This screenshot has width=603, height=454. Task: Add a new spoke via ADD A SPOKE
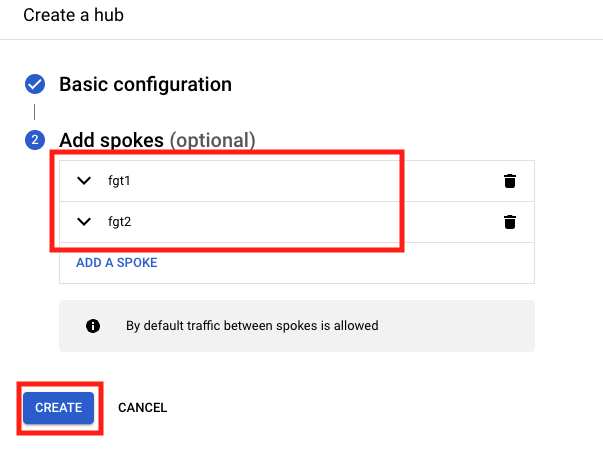tap(117, 263)
